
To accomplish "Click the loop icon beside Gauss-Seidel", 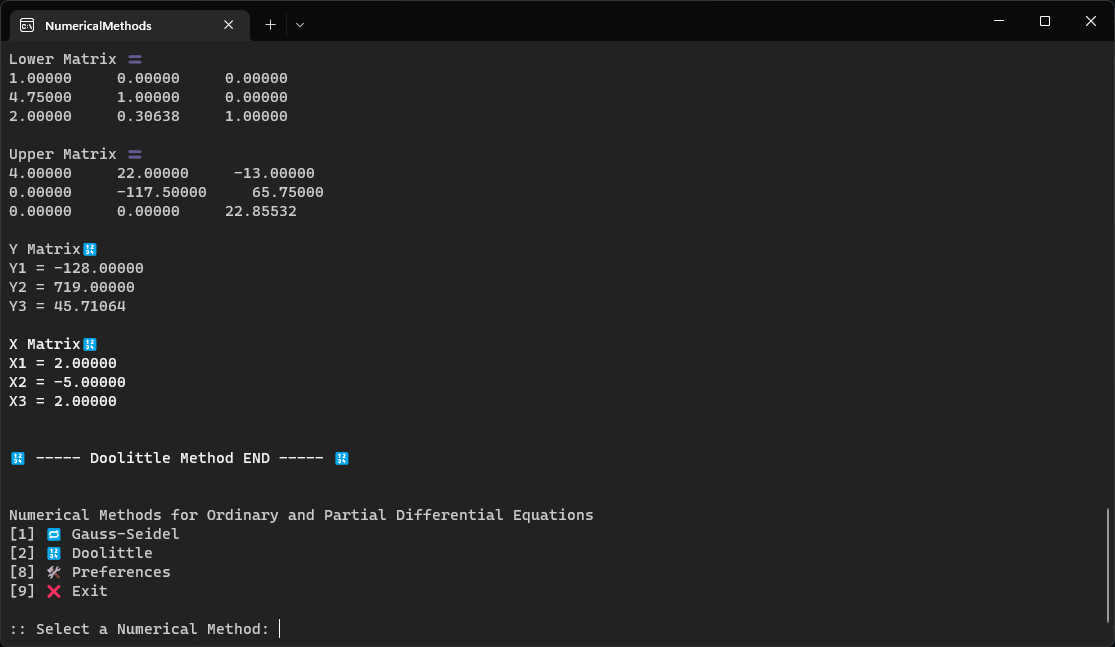I will click(x=53, y=534).
